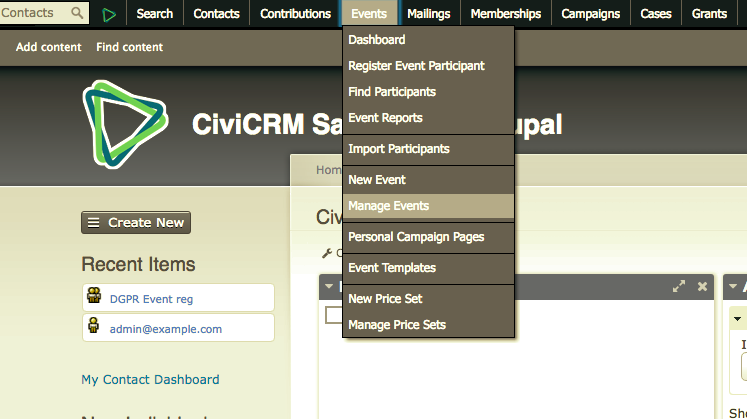Click the quick search magnifier icon
The width and height of the screenshot is (747, 419).
tap(77, 13)
